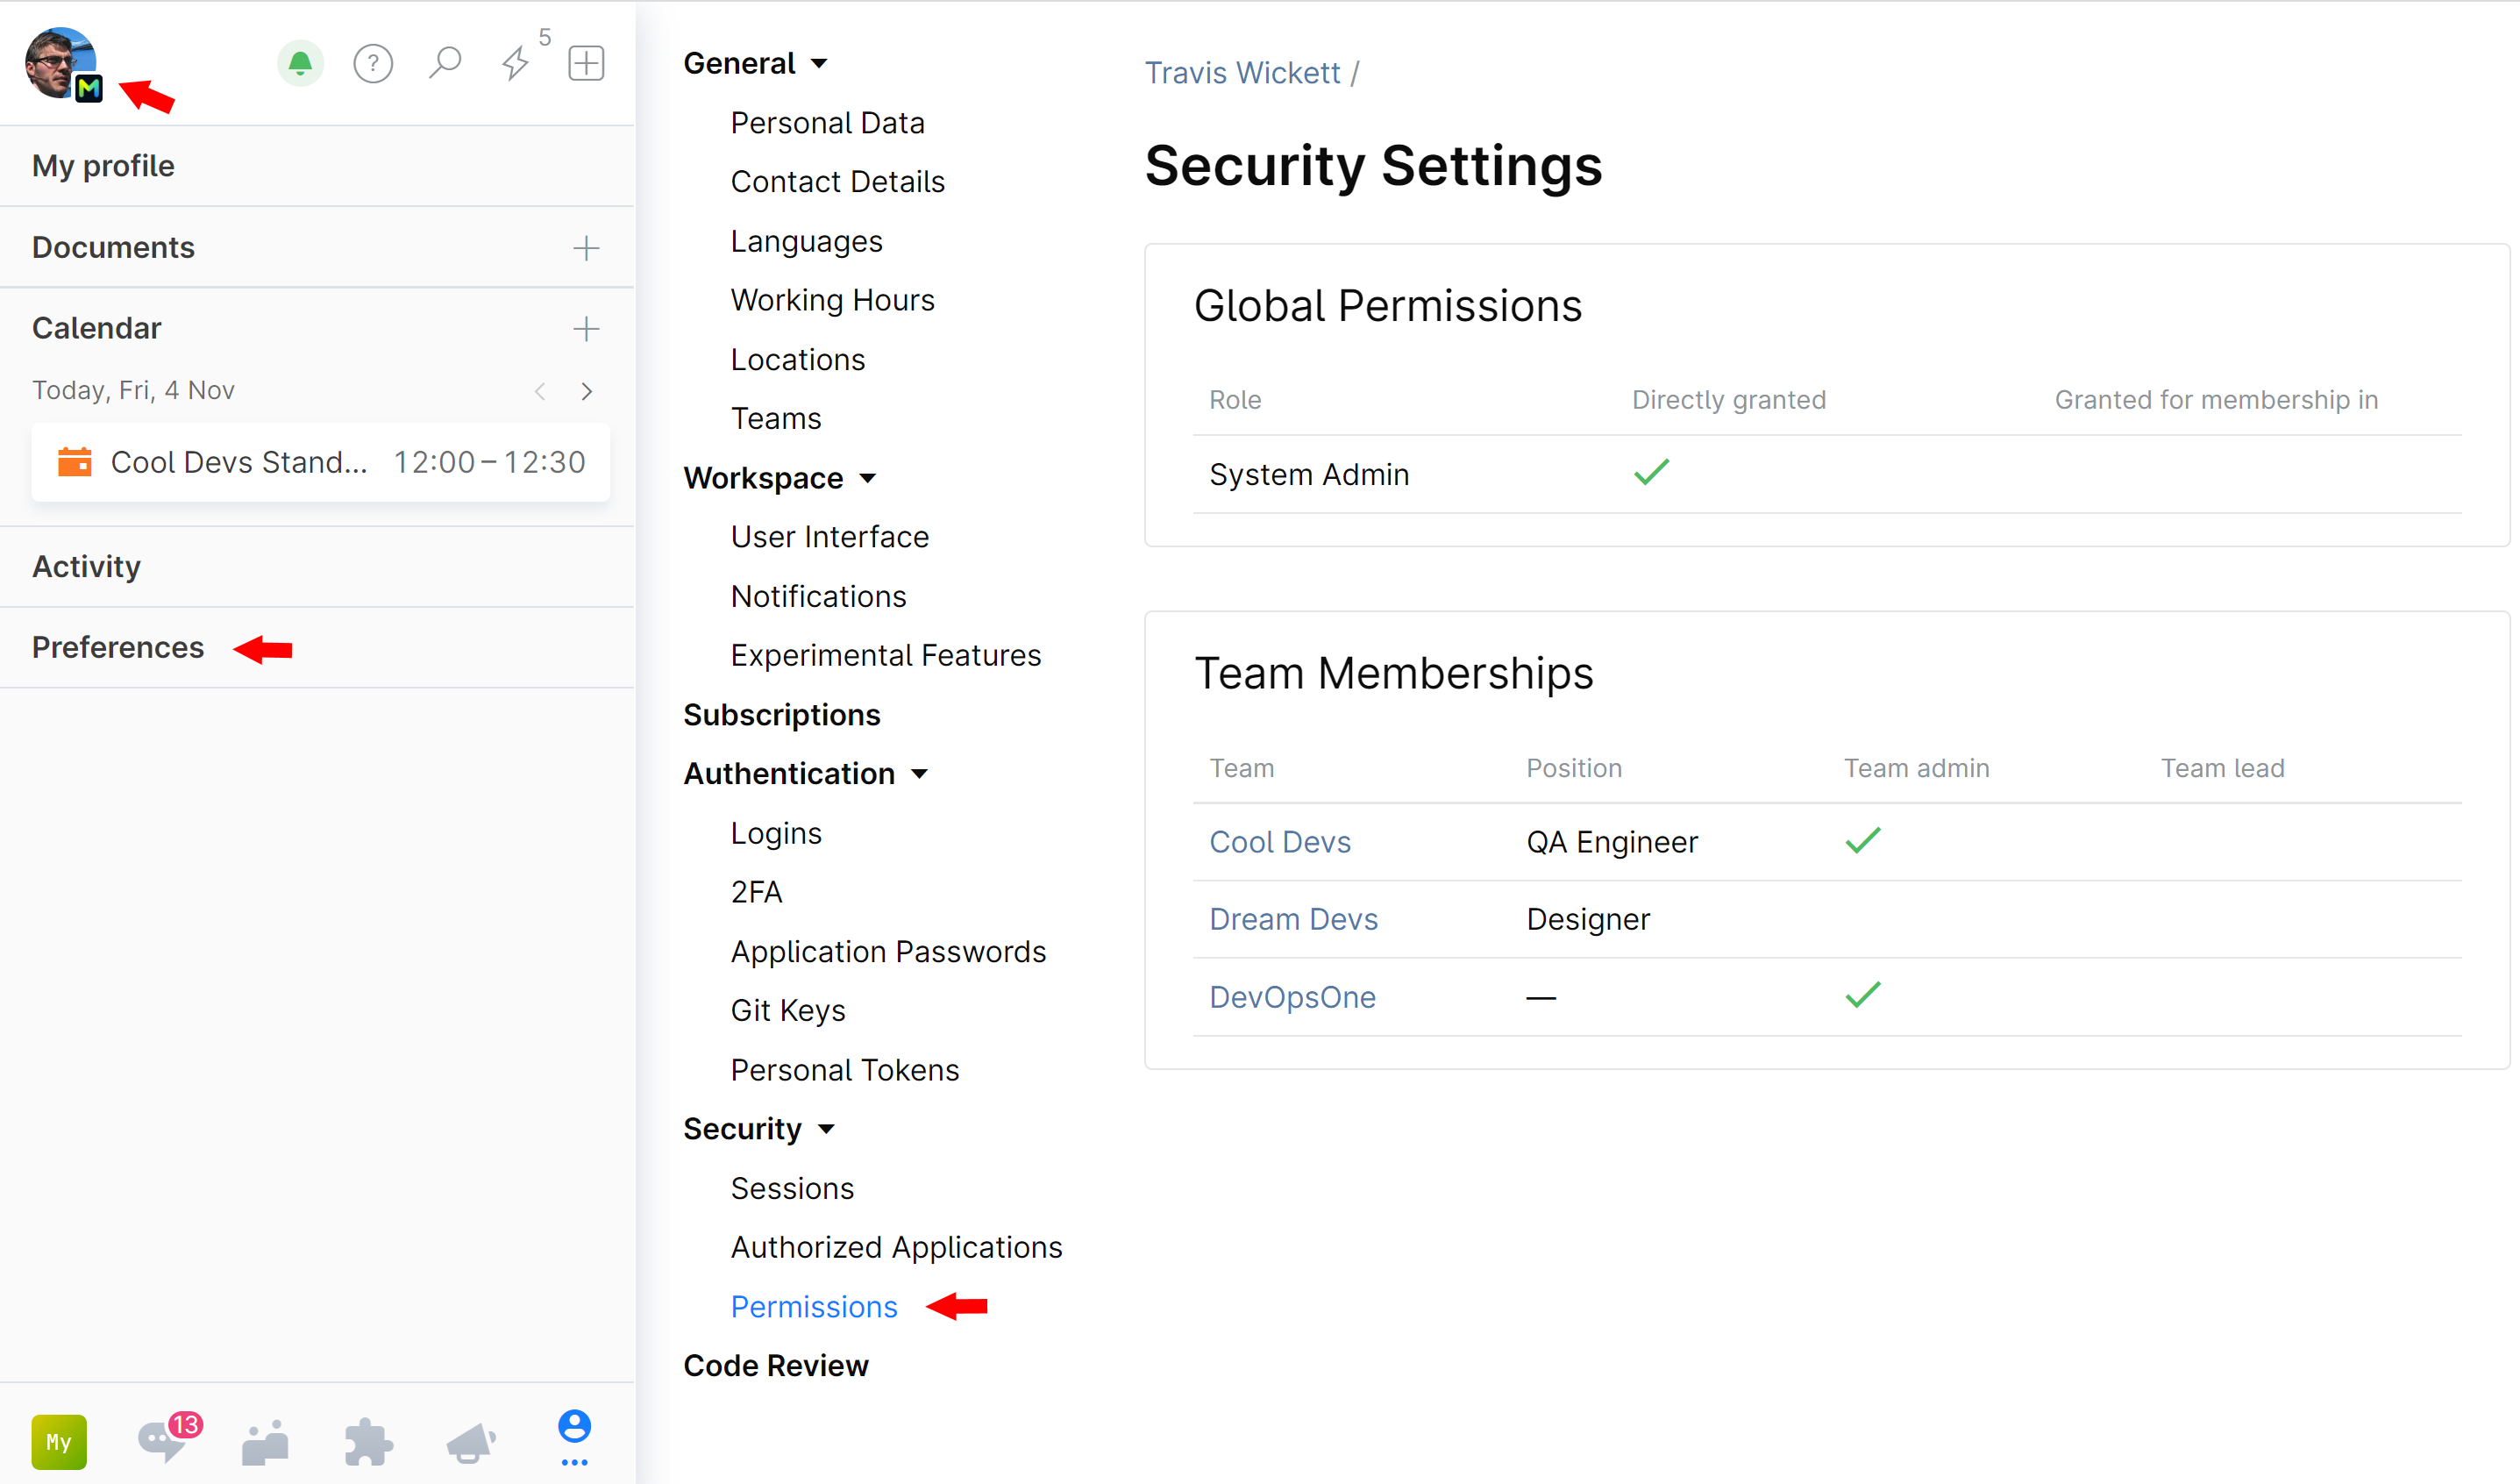The height and width of the screenshot is (1484, 2520).
Task: Click the plus square create icon
Action: (586, 64)
